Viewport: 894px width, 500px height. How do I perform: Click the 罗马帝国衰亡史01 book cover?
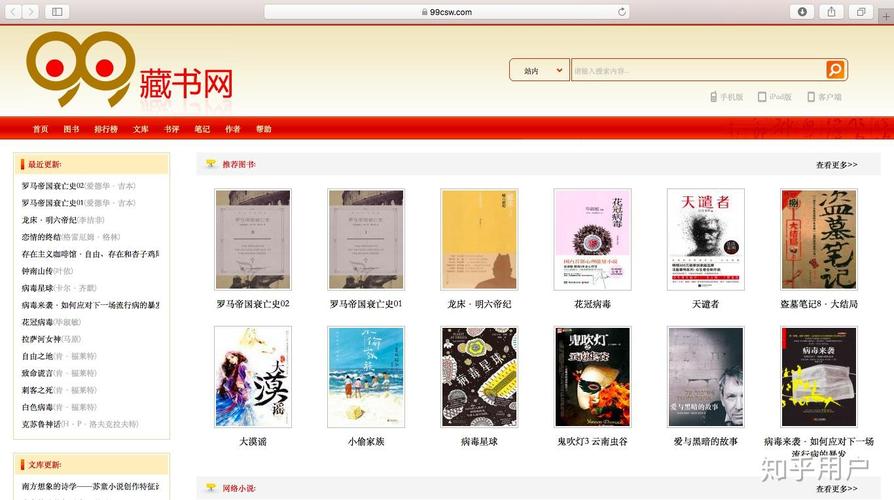tap(366, 239)
